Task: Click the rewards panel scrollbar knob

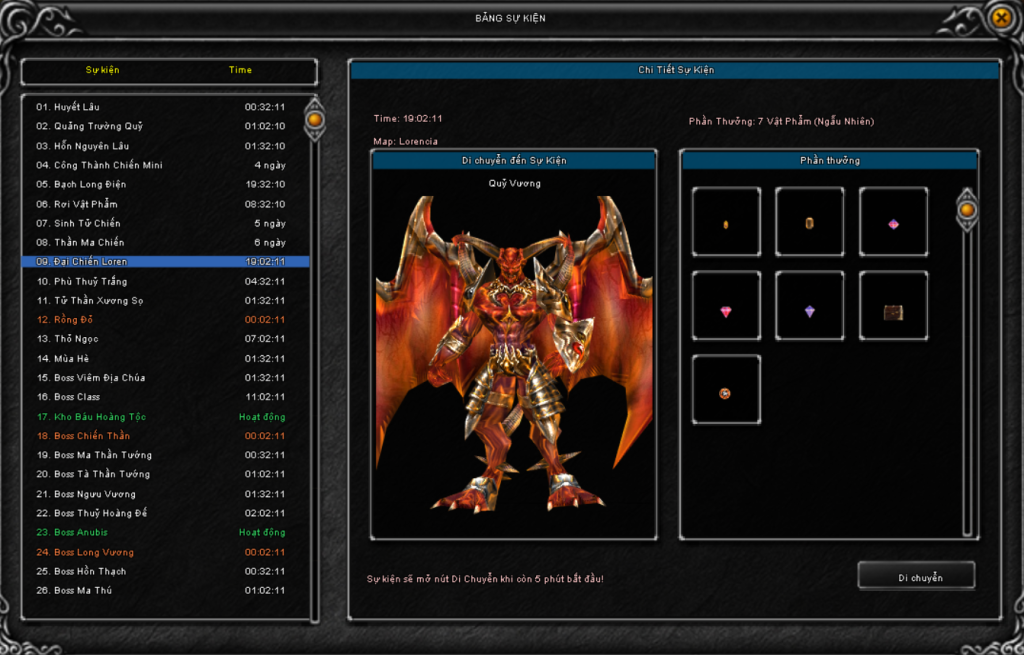Action: pyautogui.click(x=967, y=210)
